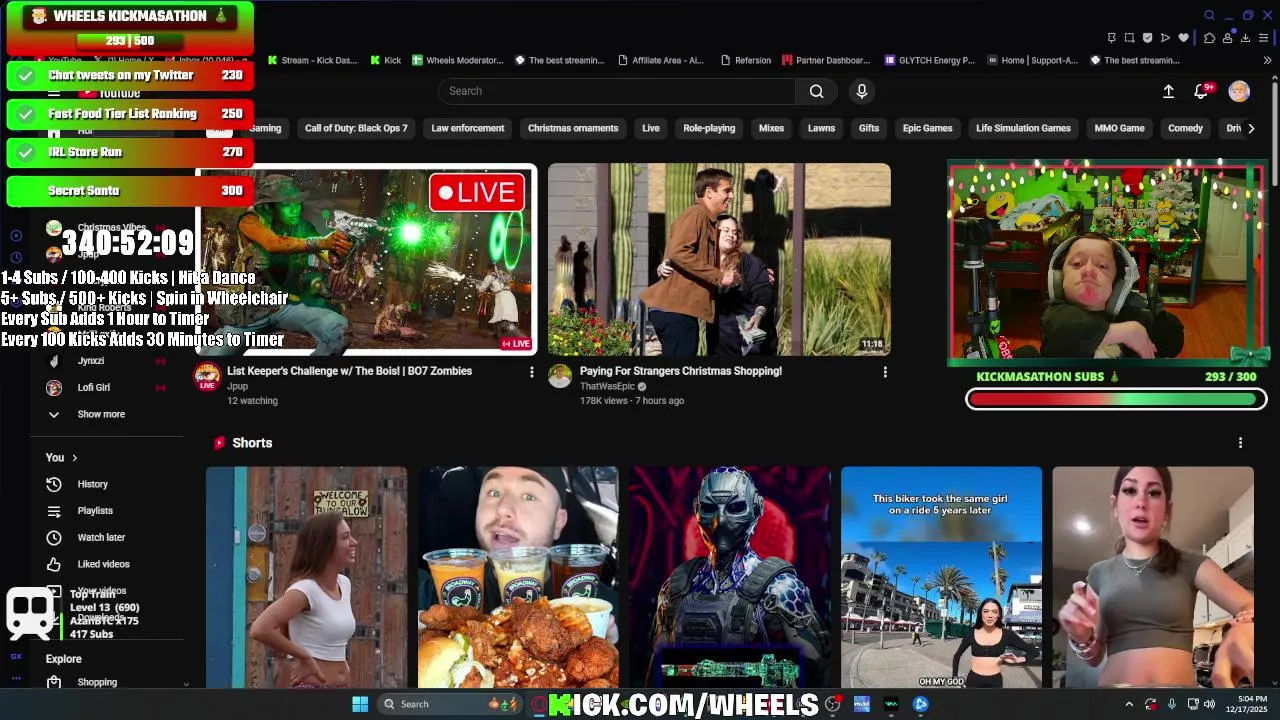Open YouTube notifications bell

point(1202,91)
